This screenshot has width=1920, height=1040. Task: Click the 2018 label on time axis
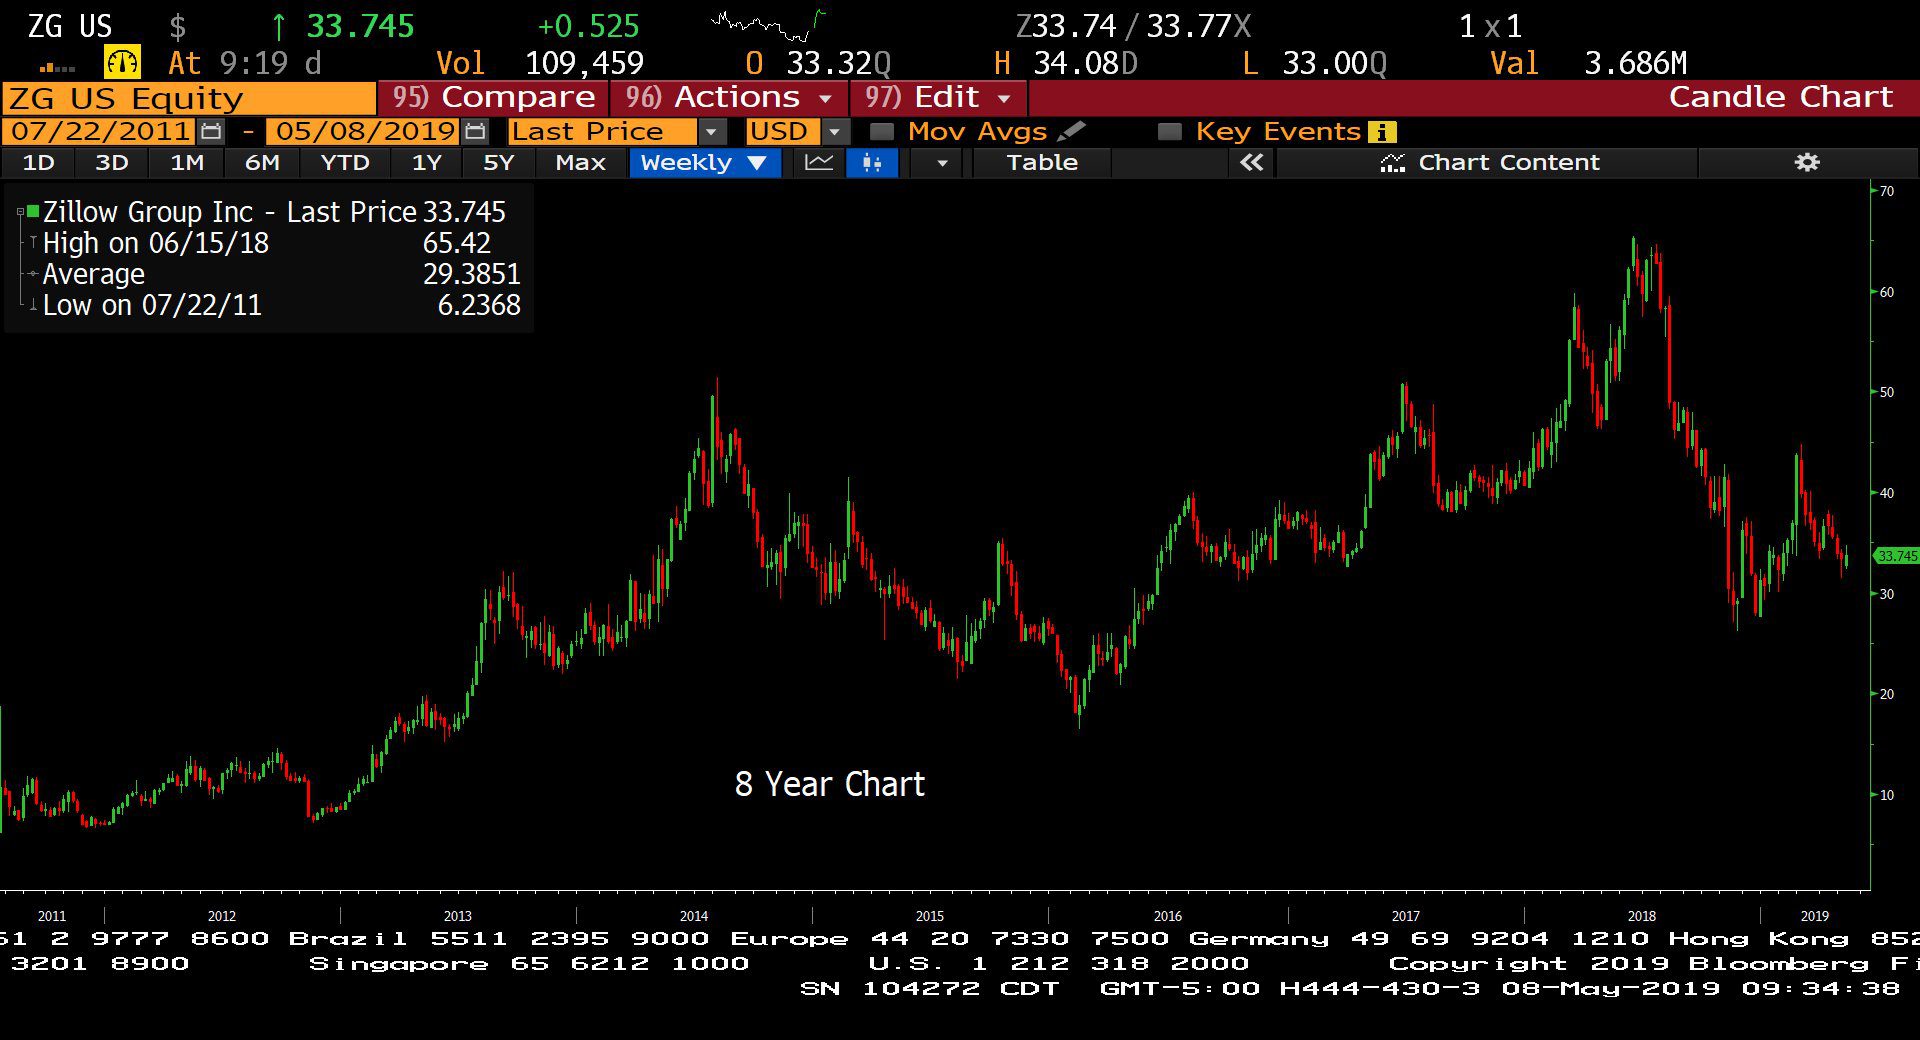1641,916
